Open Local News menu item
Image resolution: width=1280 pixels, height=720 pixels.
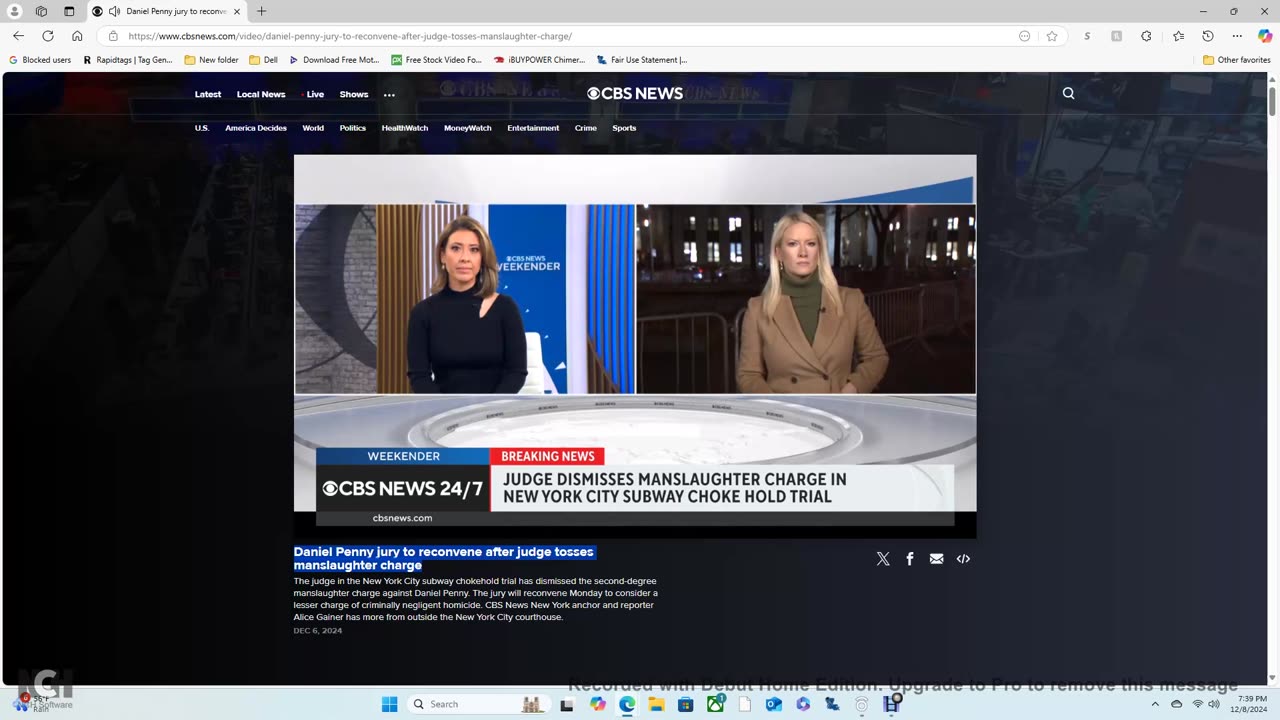coord(261,94)
